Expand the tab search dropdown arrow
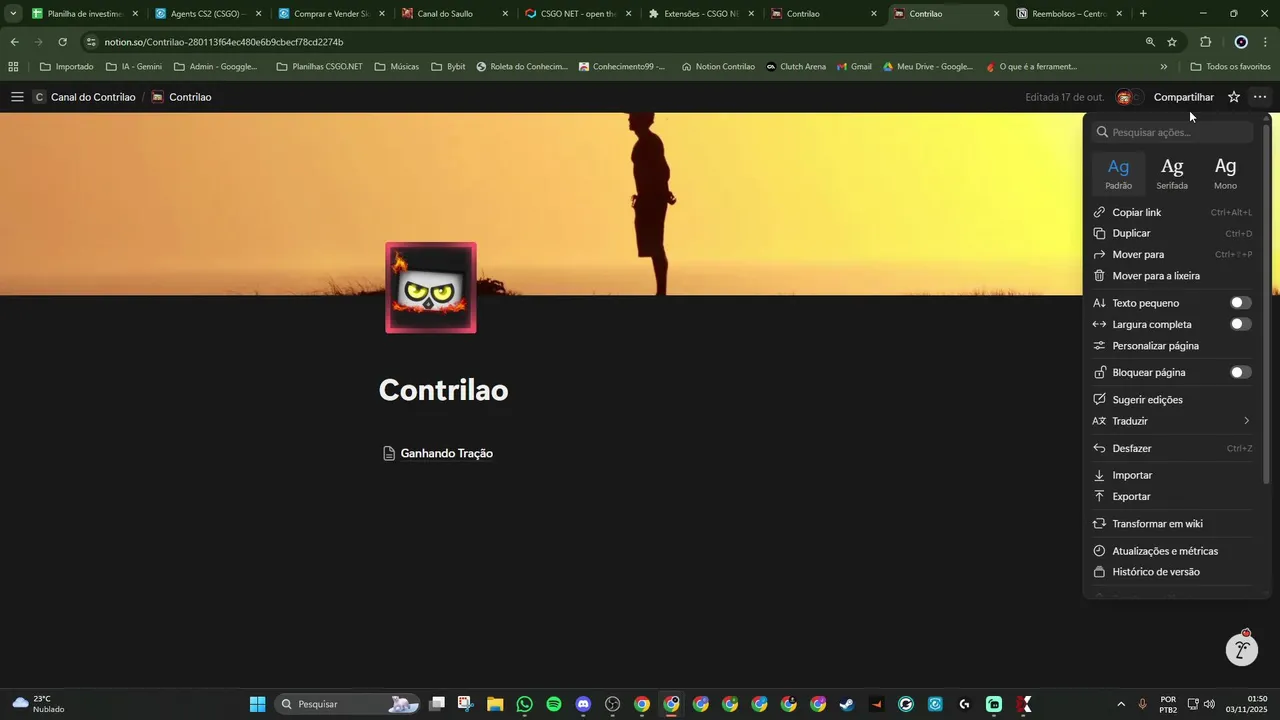Image resolution: width=1280 pixels, height=720 pixels. [13, 14]
